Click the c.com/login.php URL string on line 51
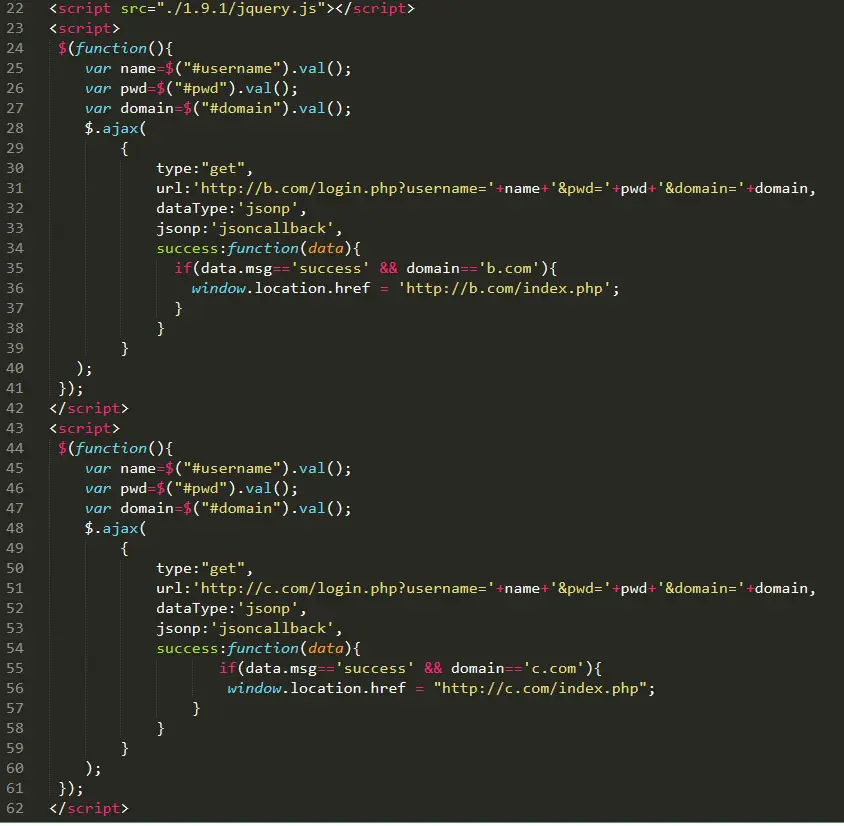 pyautogui.click(x=344, y=589)
